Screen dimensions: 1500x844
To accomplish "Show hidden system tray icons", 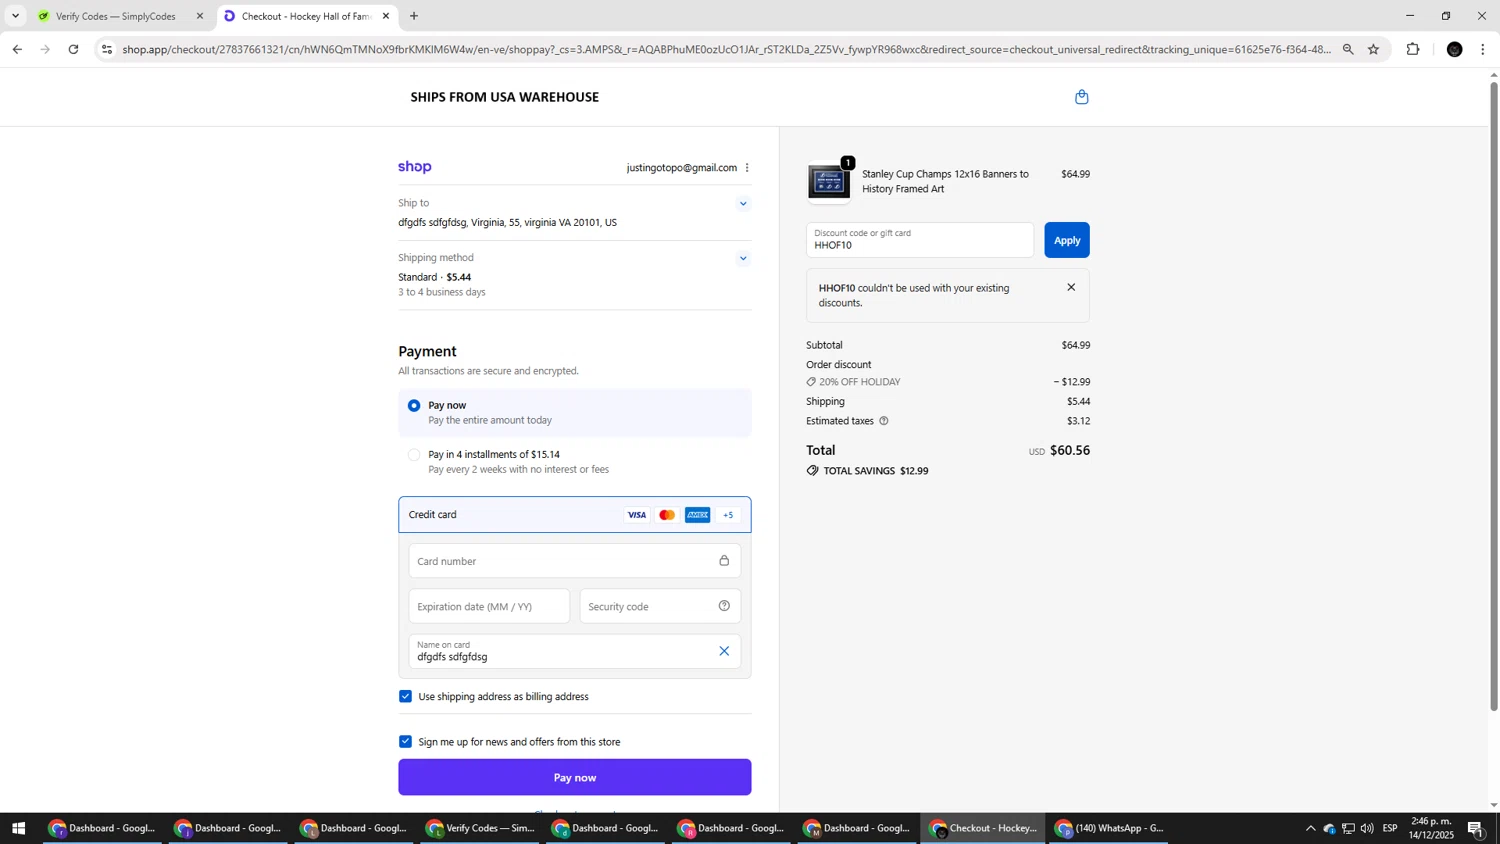I will pos(1310,828).
